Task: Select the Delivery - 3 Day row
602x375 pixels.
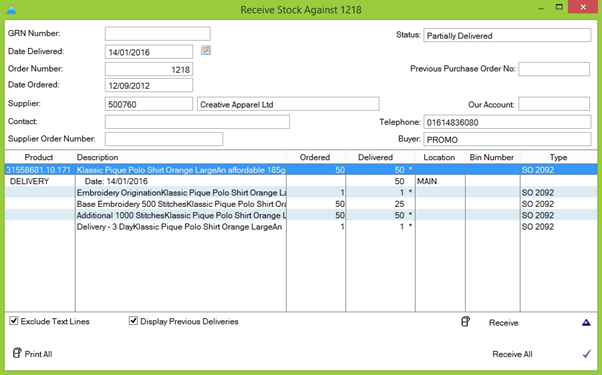Action: click(x=301, y=227)
